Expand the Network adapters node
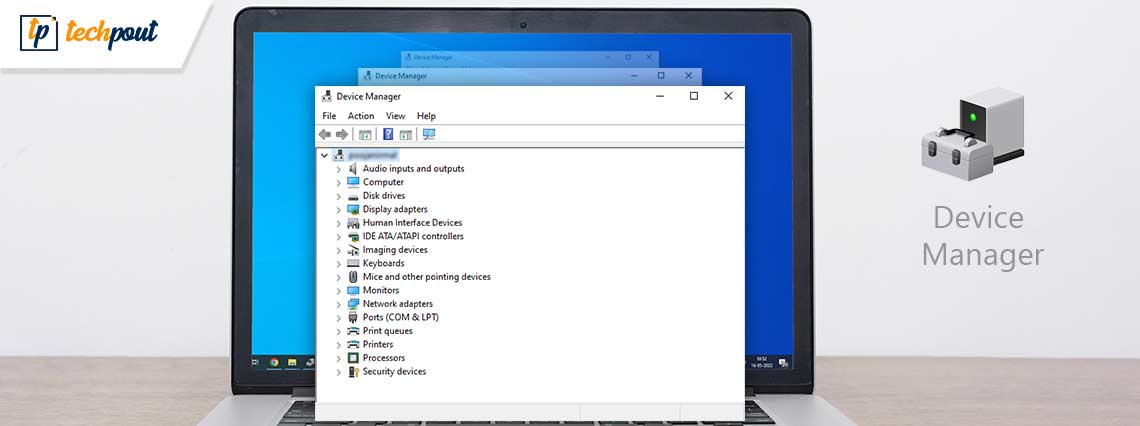This screenshot has width=1140, height=426. 339,304
